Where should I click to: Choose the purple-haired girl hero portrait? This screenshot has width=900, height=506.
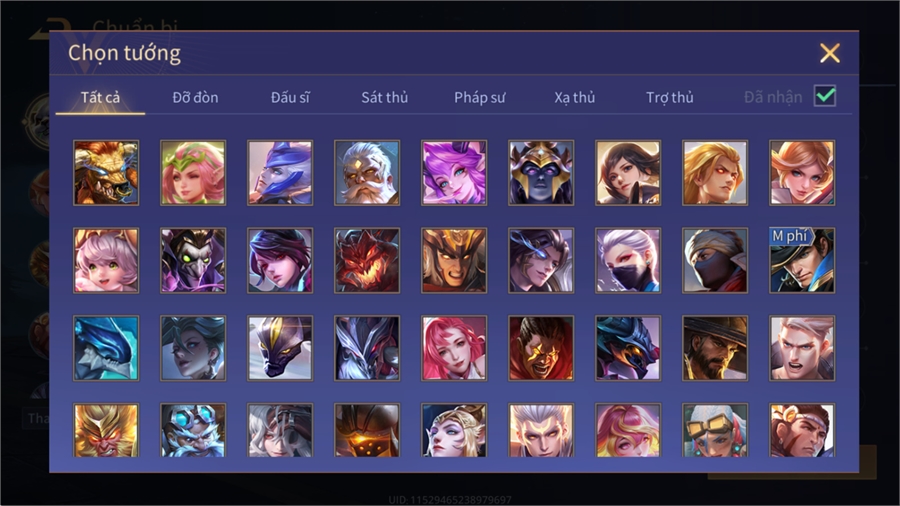pyautogui.click(x=454, y=173)
